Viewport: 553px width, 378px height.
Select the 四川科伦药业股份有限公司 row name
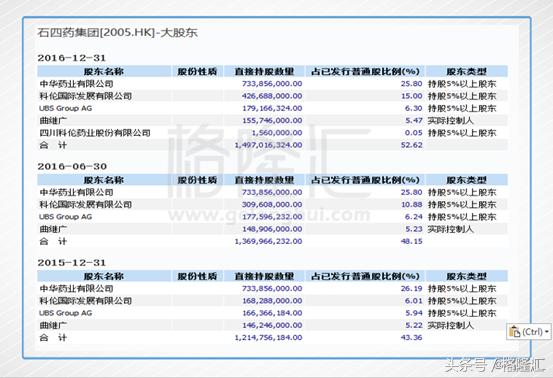tap(95, 133)
